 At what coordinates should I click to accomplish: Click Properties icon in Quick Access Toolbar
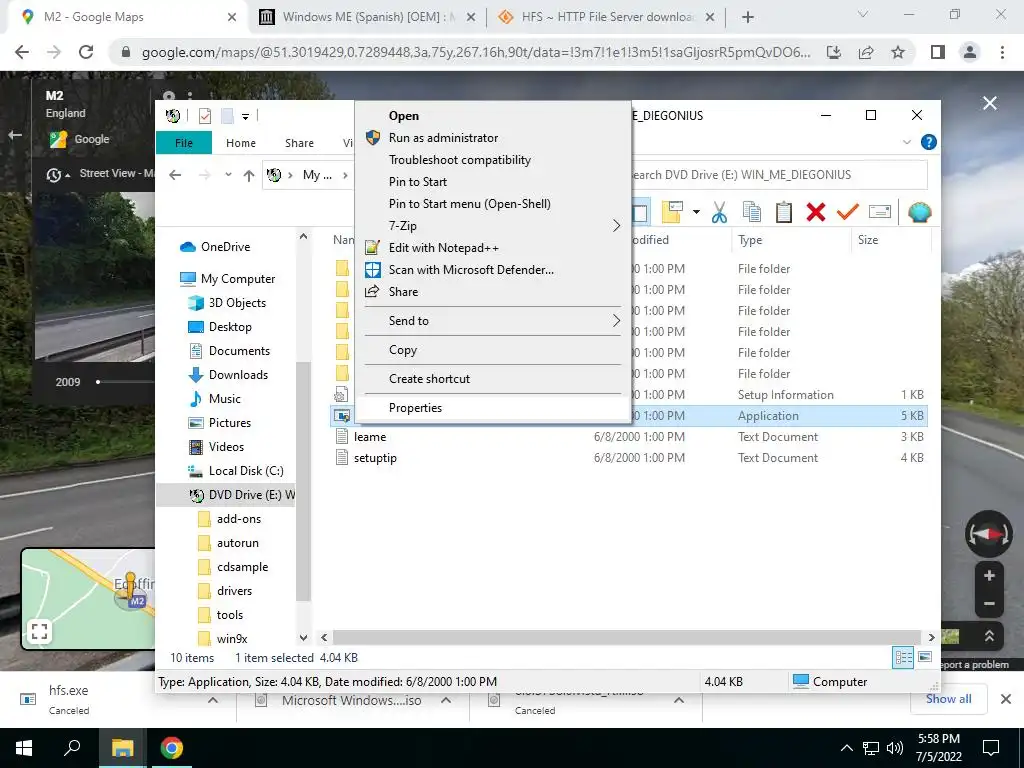(205, 116)
